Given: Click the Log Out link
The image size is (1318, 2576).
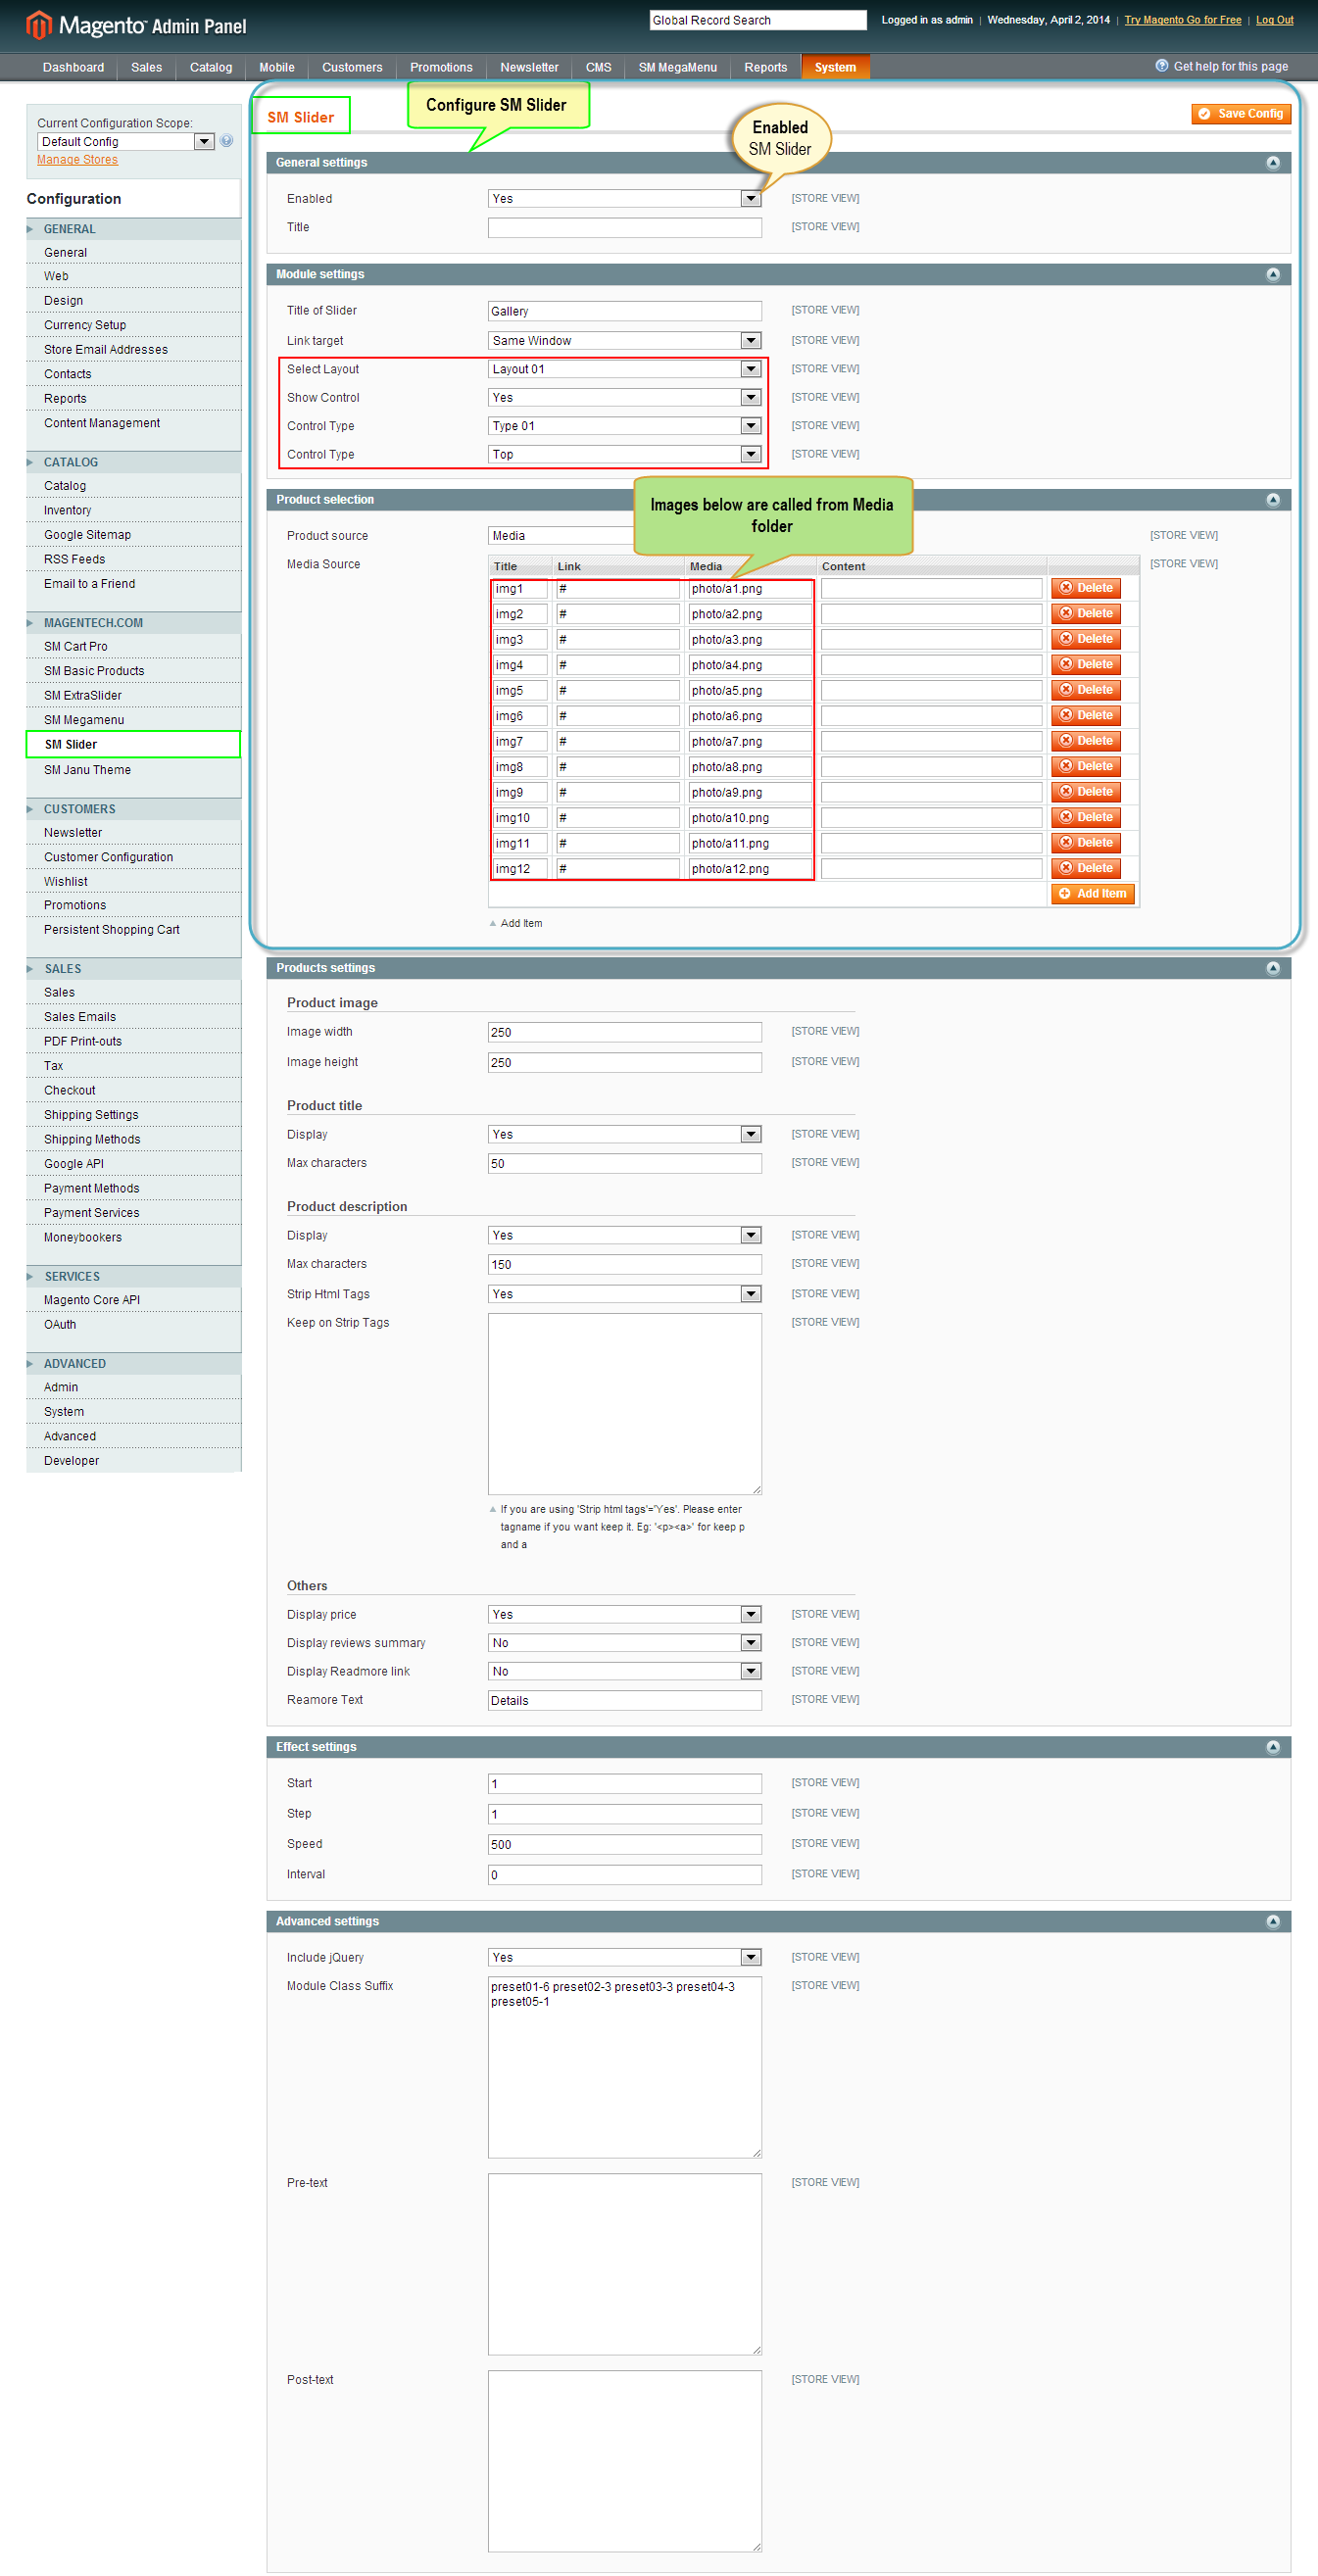Looking at the screenshot, I should tap(1274, 20).
